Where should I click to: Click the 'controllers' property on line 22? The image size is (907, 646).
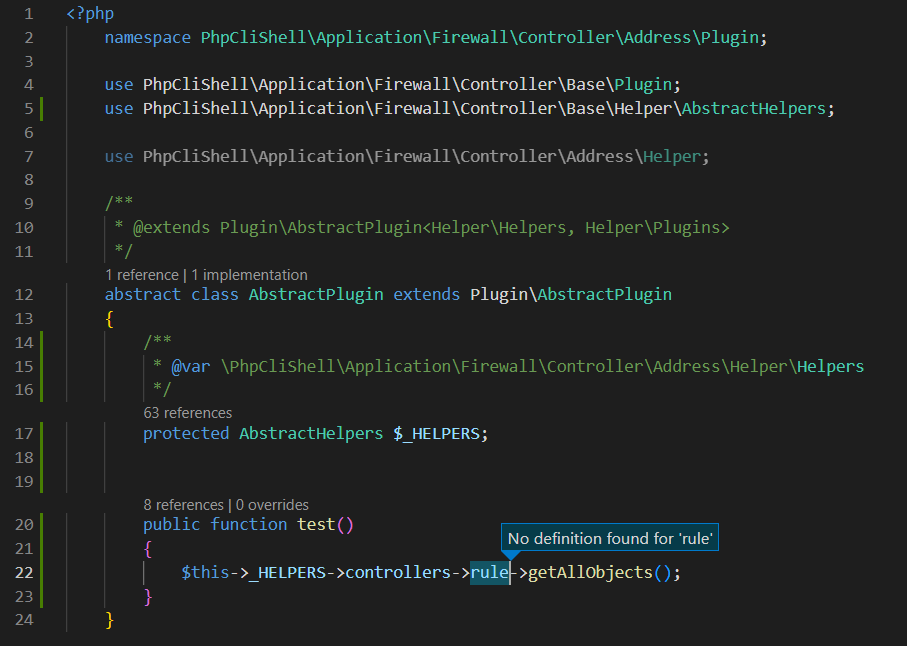tap(398, 573)
